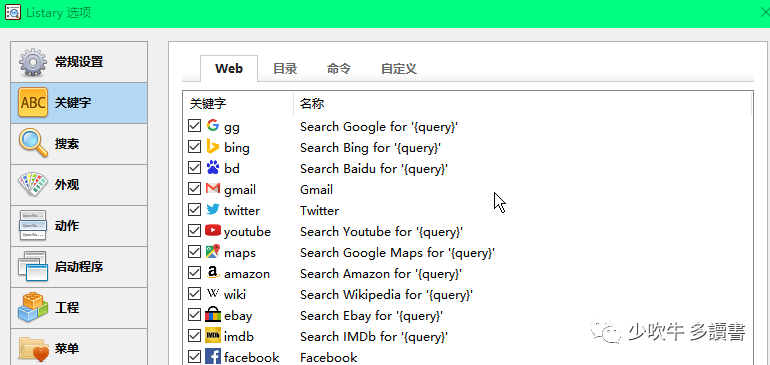This screenshot has height=365, width=770.
Task: Open the 搜索 settings section
Action: click(x=79, y=144)
